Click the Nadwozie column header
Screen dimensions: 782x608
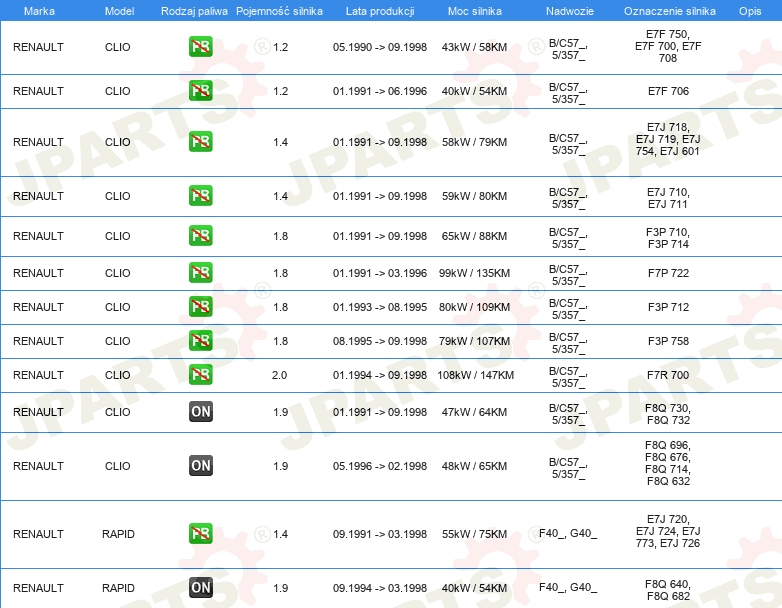(x=570, y=11)
